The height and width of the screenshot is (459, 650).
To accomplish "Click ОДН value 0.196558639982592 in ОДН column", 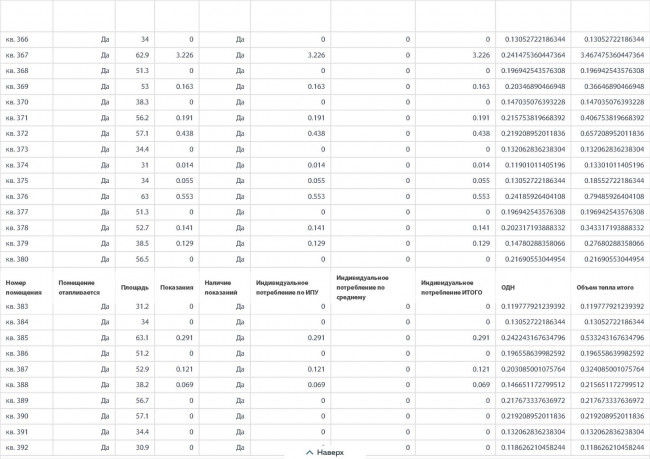I will click(x=533, y=354).
